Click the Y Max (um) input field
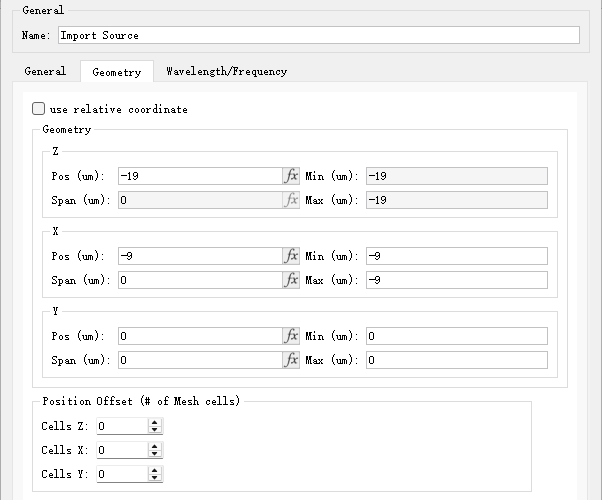The width and height of the screenshot is (602, 500). point(457,360)
